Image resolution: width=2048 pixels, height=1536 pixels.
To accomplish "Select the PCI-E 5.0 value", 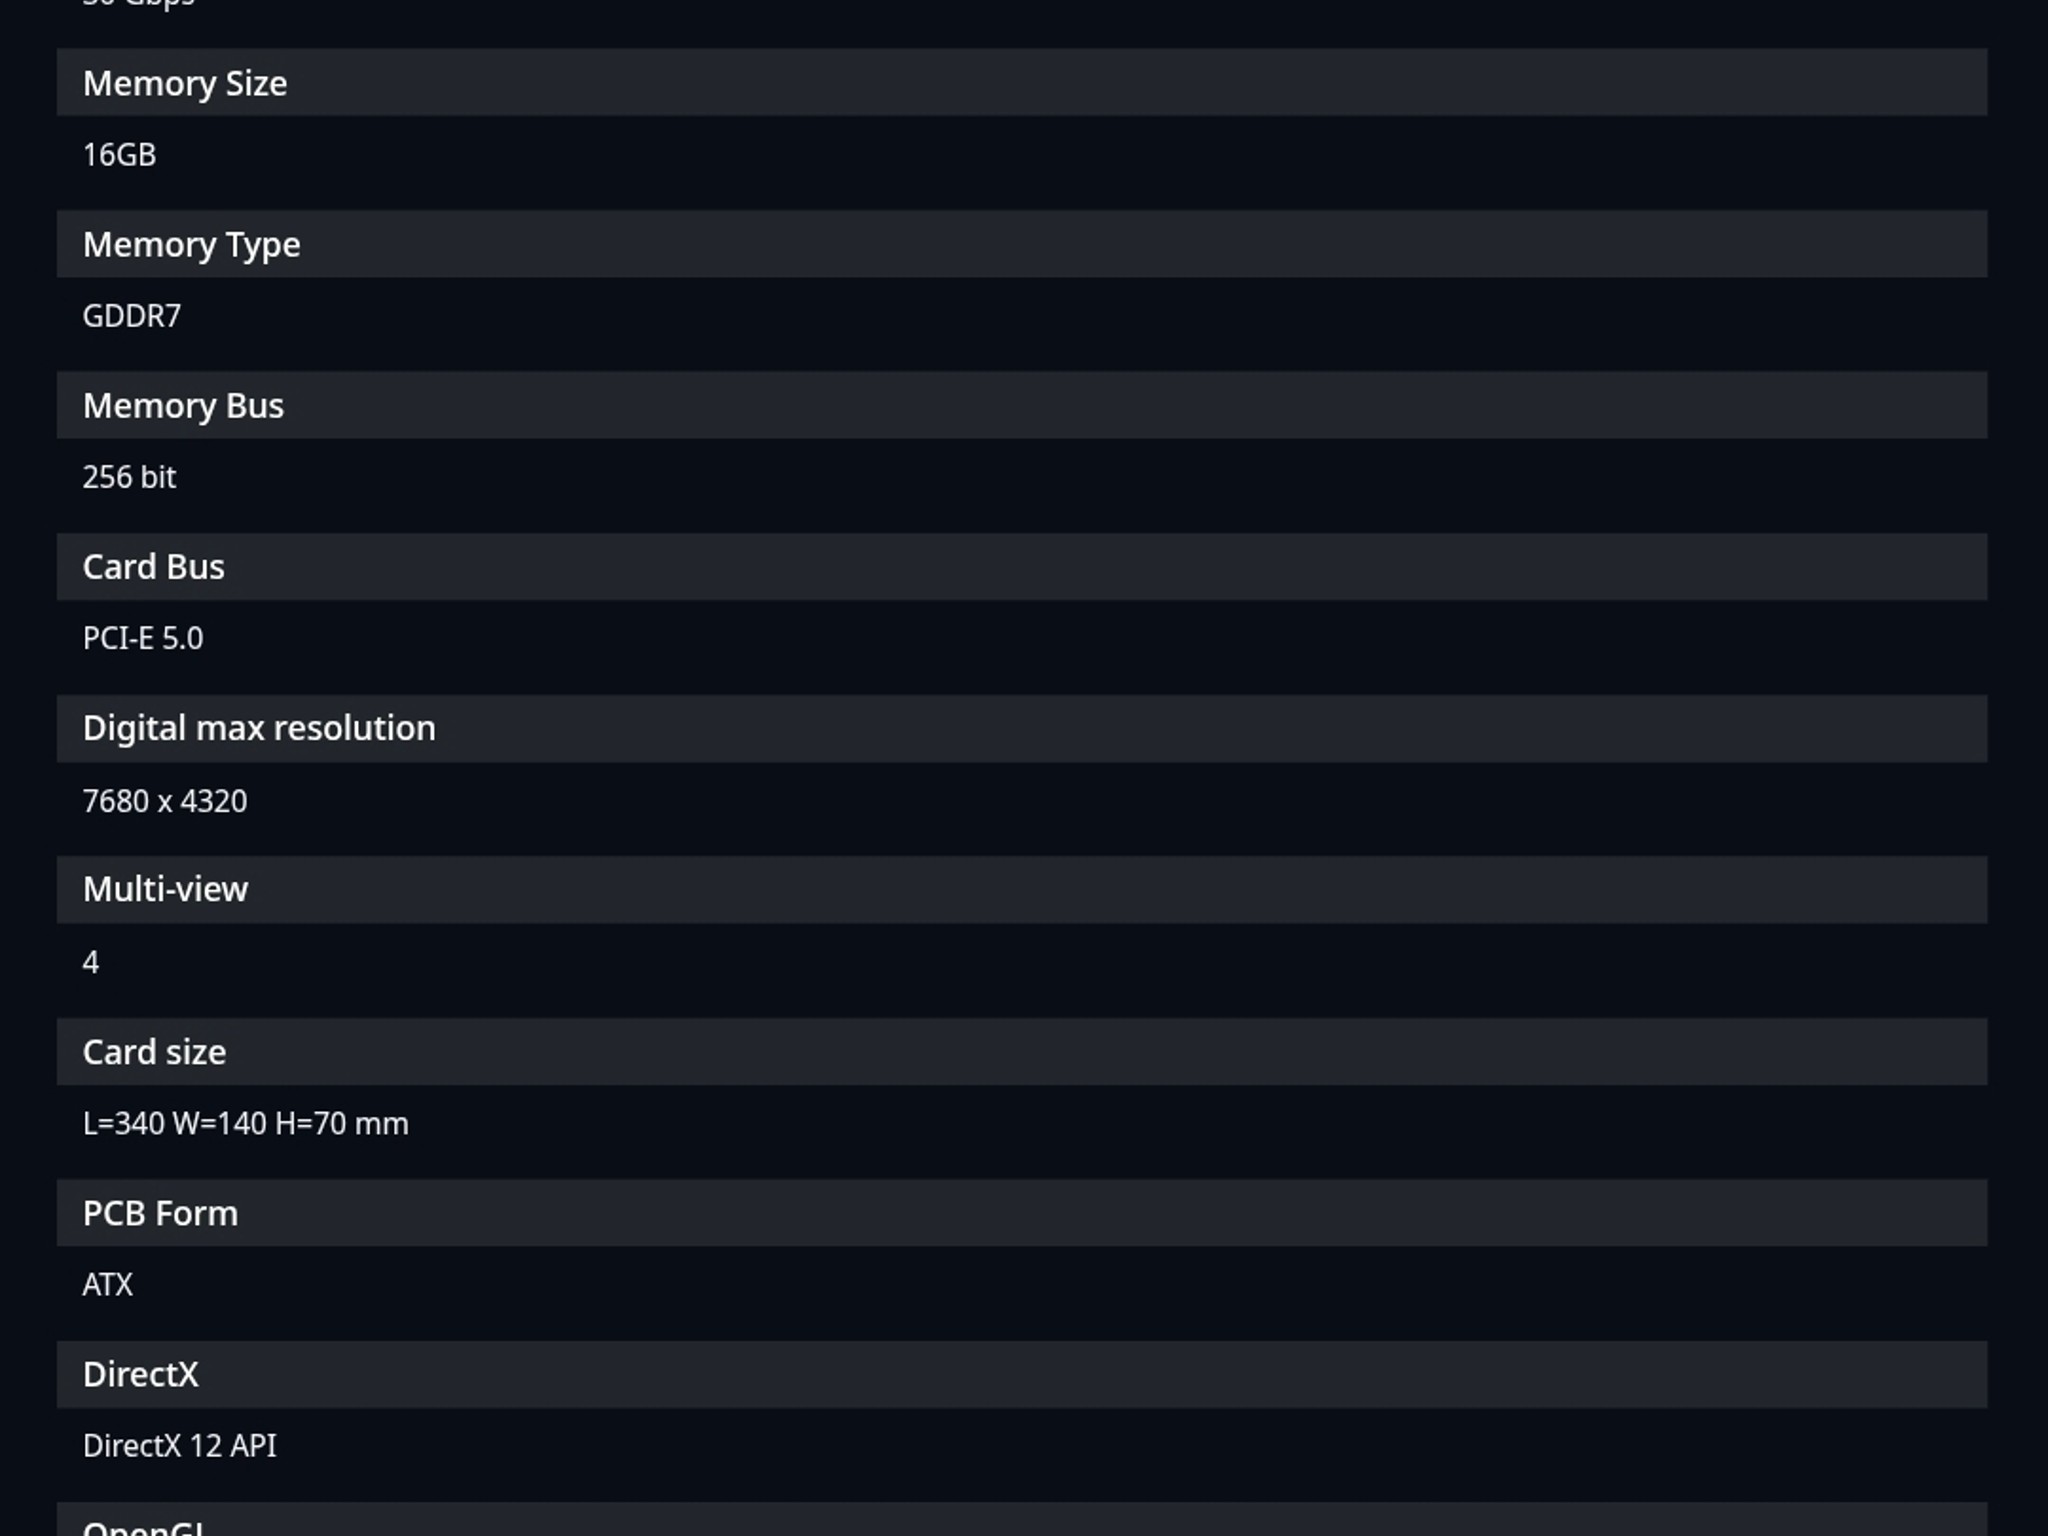I will 143,638.
